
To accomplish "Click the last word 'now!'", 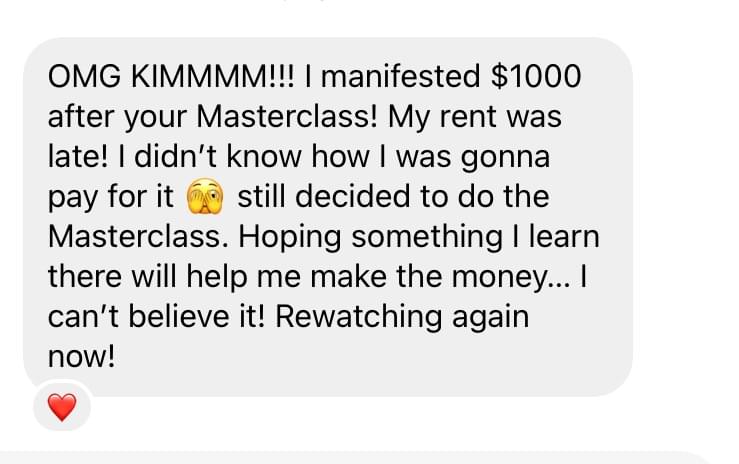I will 81,357.
